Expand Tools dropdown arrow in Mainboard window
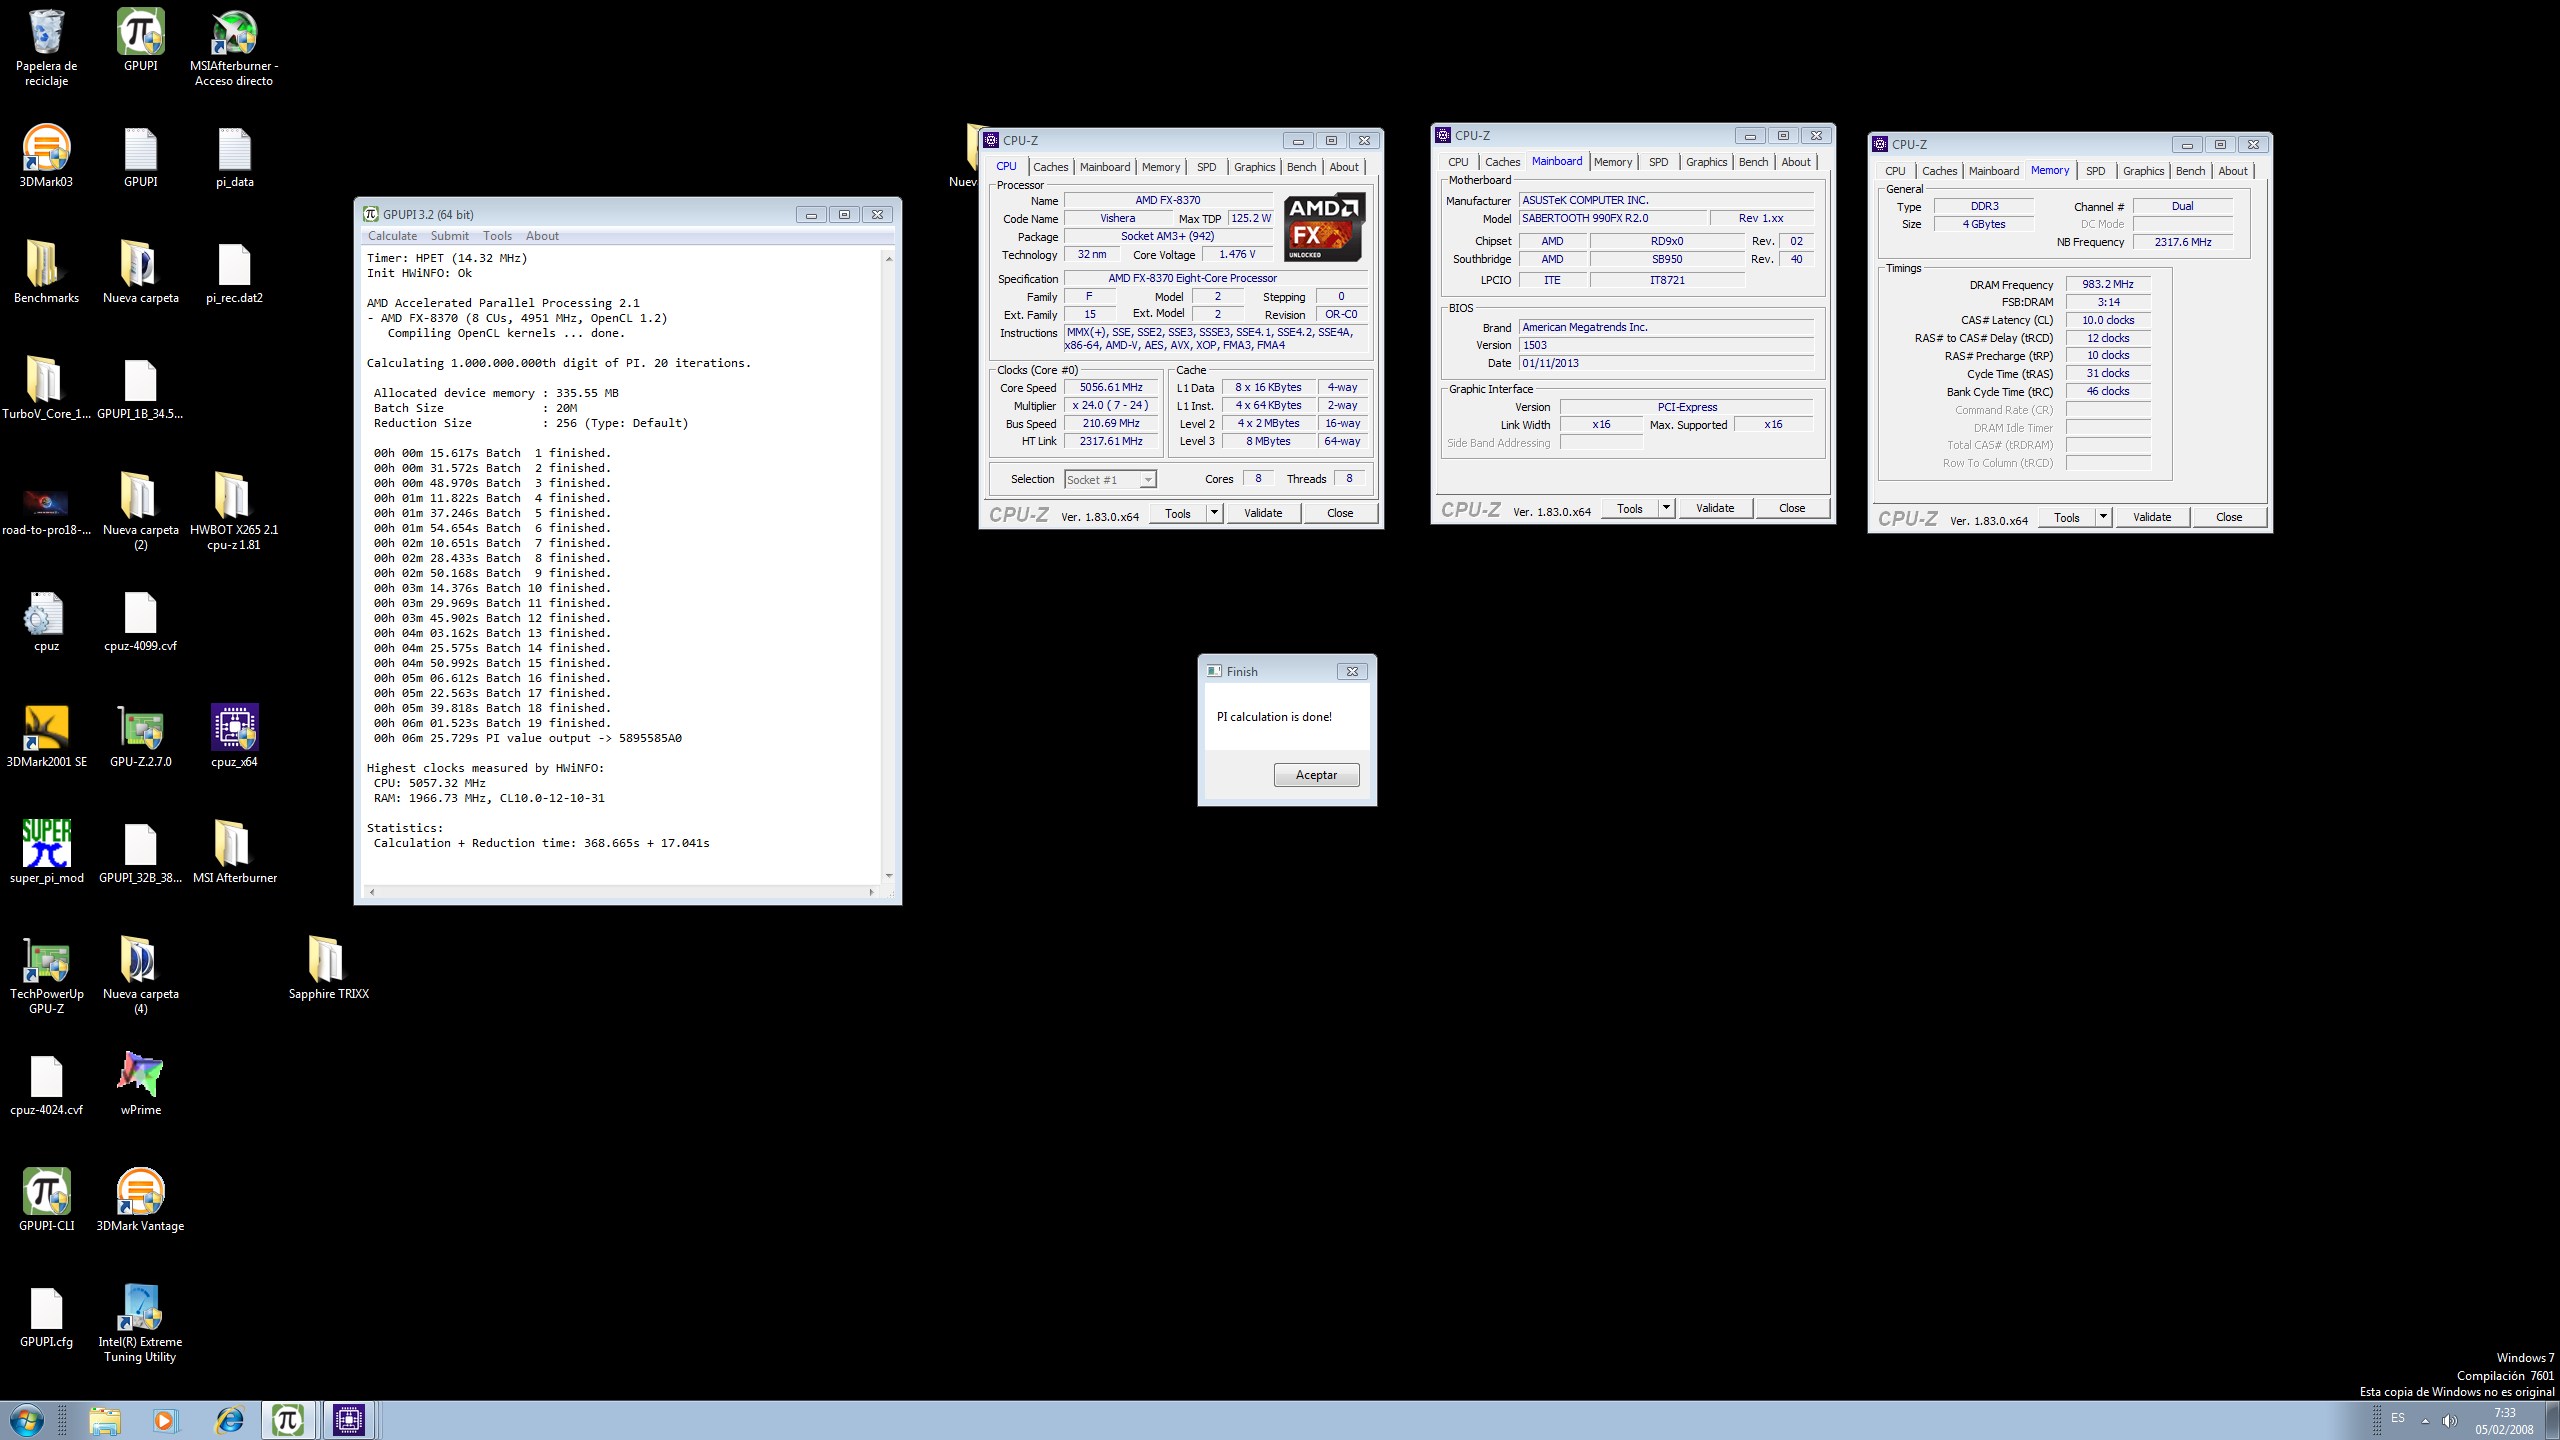This screenshot has width=2560, height=1440. pos(1666,508)
